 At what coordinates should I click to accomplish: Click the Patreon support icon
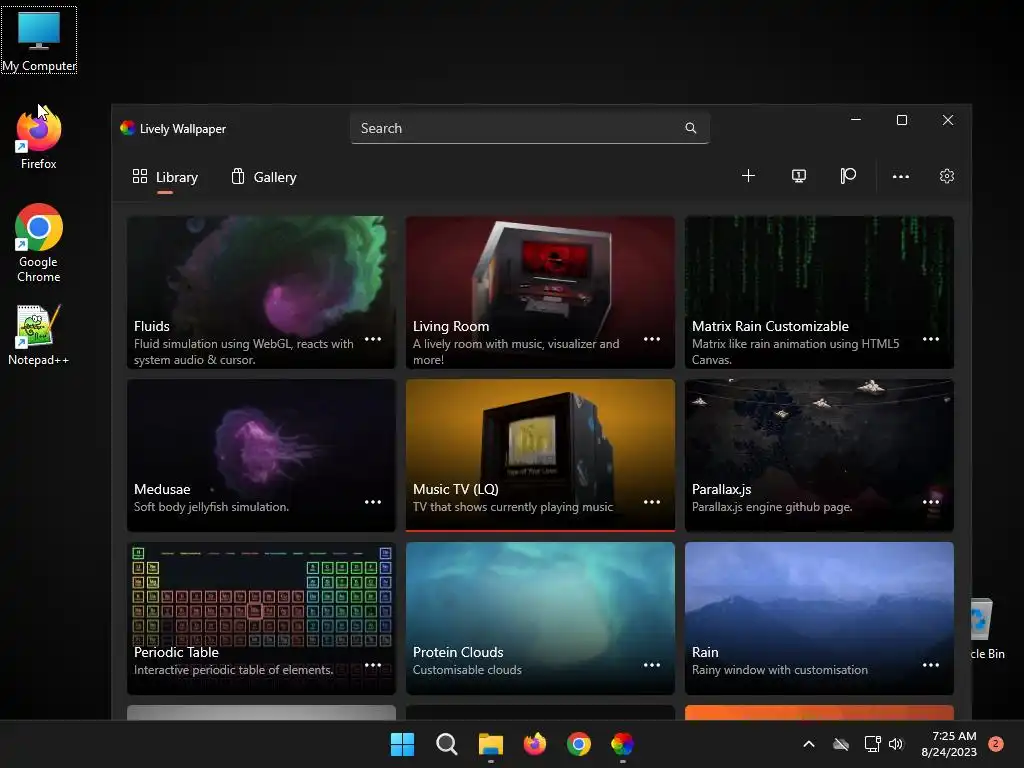[x=848, y=176]
